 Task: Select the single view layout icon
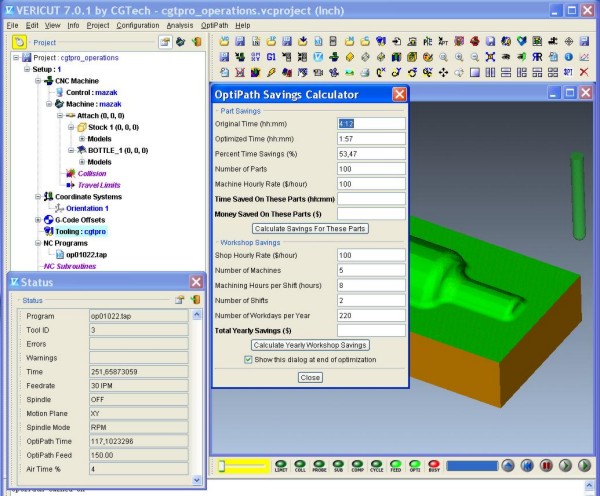[474, 72]
